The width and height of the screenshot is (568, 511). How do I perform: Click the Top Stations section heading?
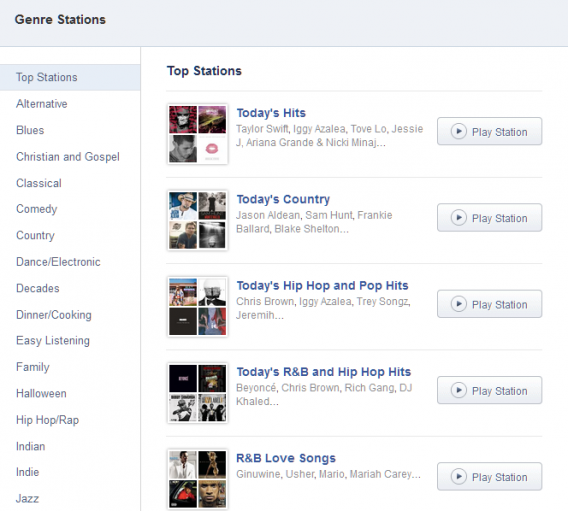pos(204,71)
